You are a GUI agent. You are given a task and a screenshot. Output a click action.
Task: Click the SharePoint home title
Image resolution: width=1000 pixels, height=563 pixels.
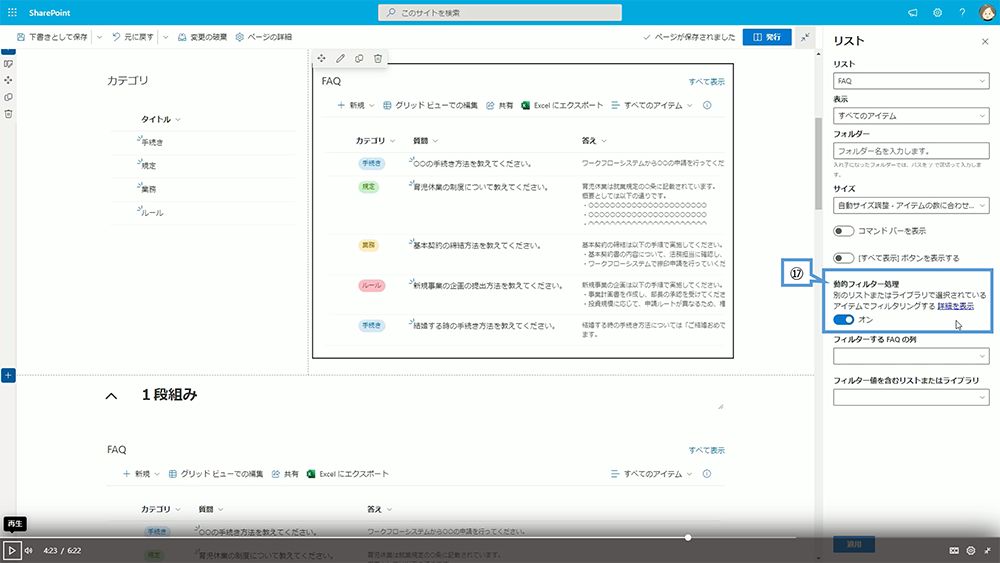[49, 13]
